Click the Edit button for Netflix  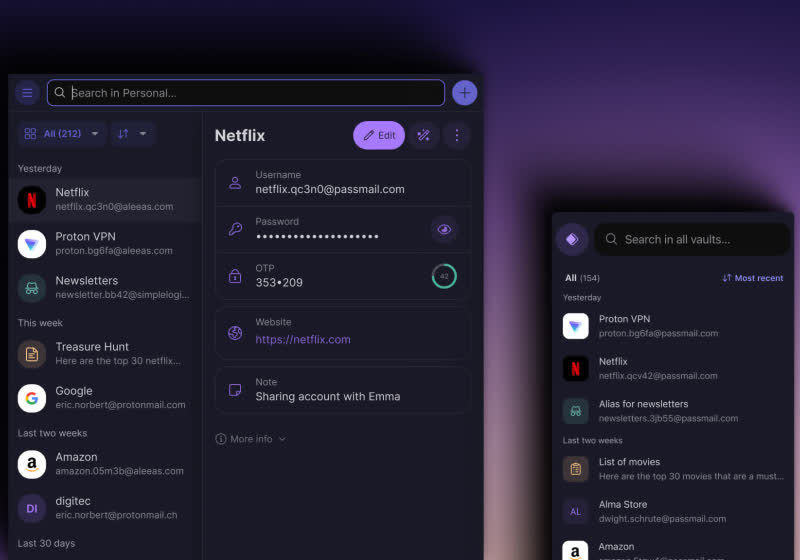(379, 135)
